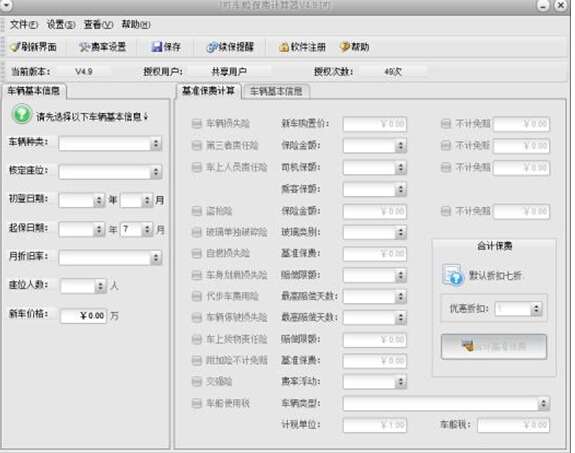This screenshot has width=575, height=453.
Task: Enable the 车辆损失险 checkbox
Action: pos(197,124)
